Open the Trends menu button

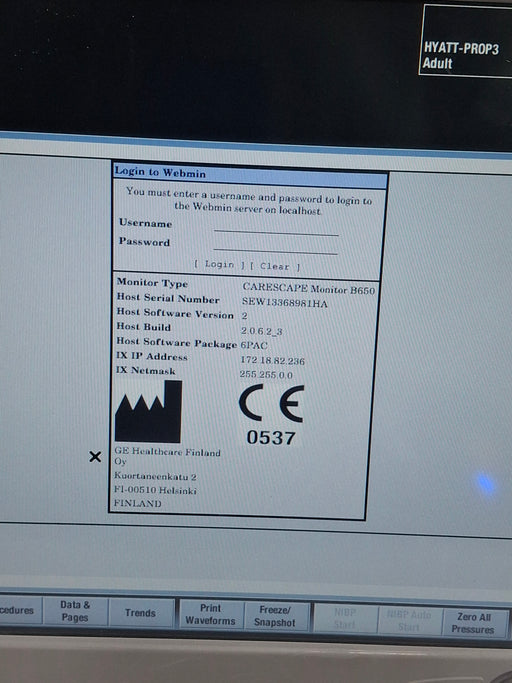coord(140,613)
